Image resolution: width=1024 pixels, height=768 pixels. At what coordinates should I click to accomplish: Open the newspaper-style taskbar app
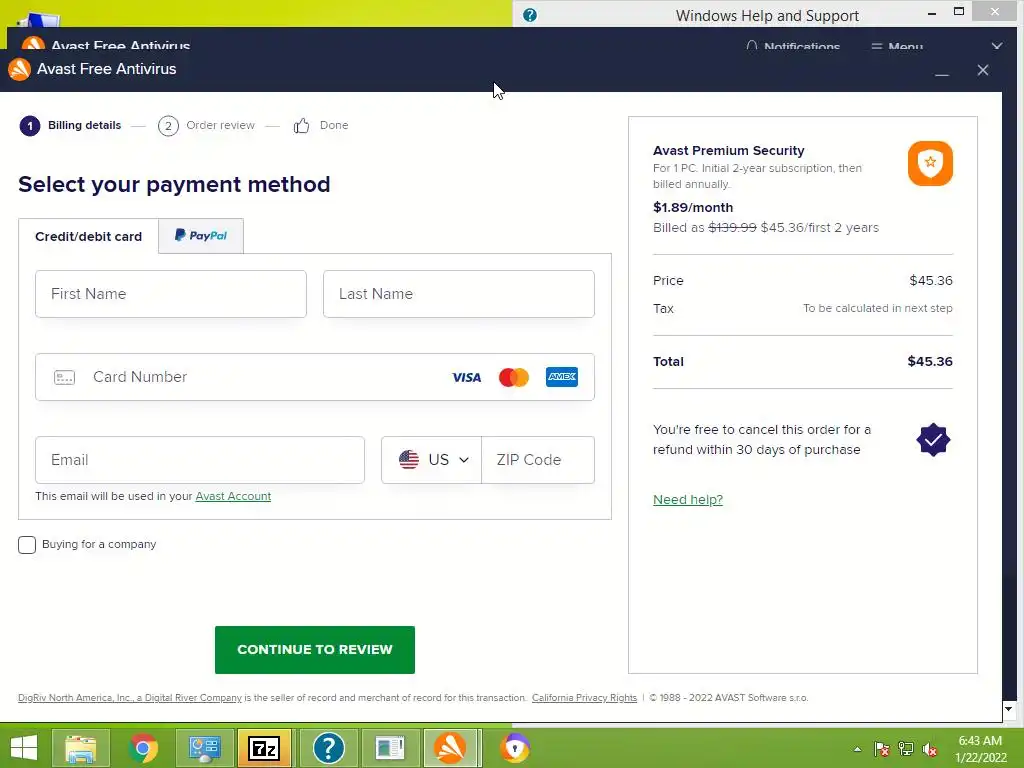tap(390, 748)
